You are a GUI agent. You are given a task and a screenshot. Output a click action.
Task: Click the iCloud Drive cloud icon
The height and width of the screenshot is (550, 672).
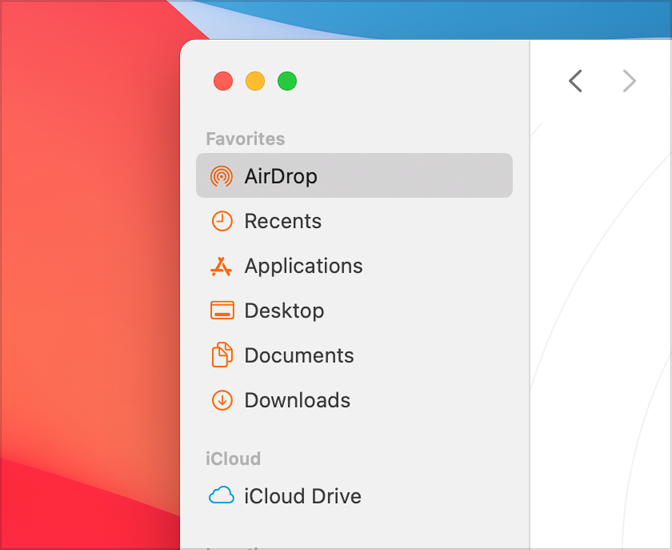(x=221, y=495)
